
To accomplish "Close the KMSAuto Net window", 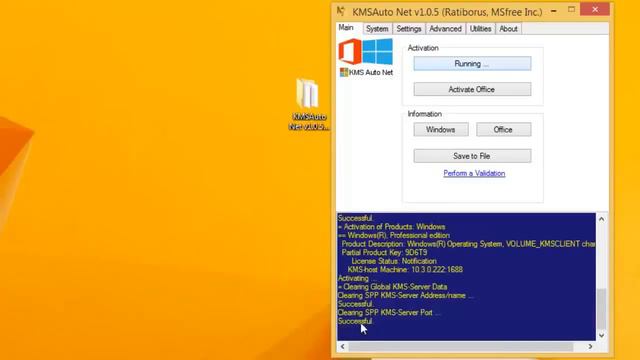I will [x=595, y=9].
